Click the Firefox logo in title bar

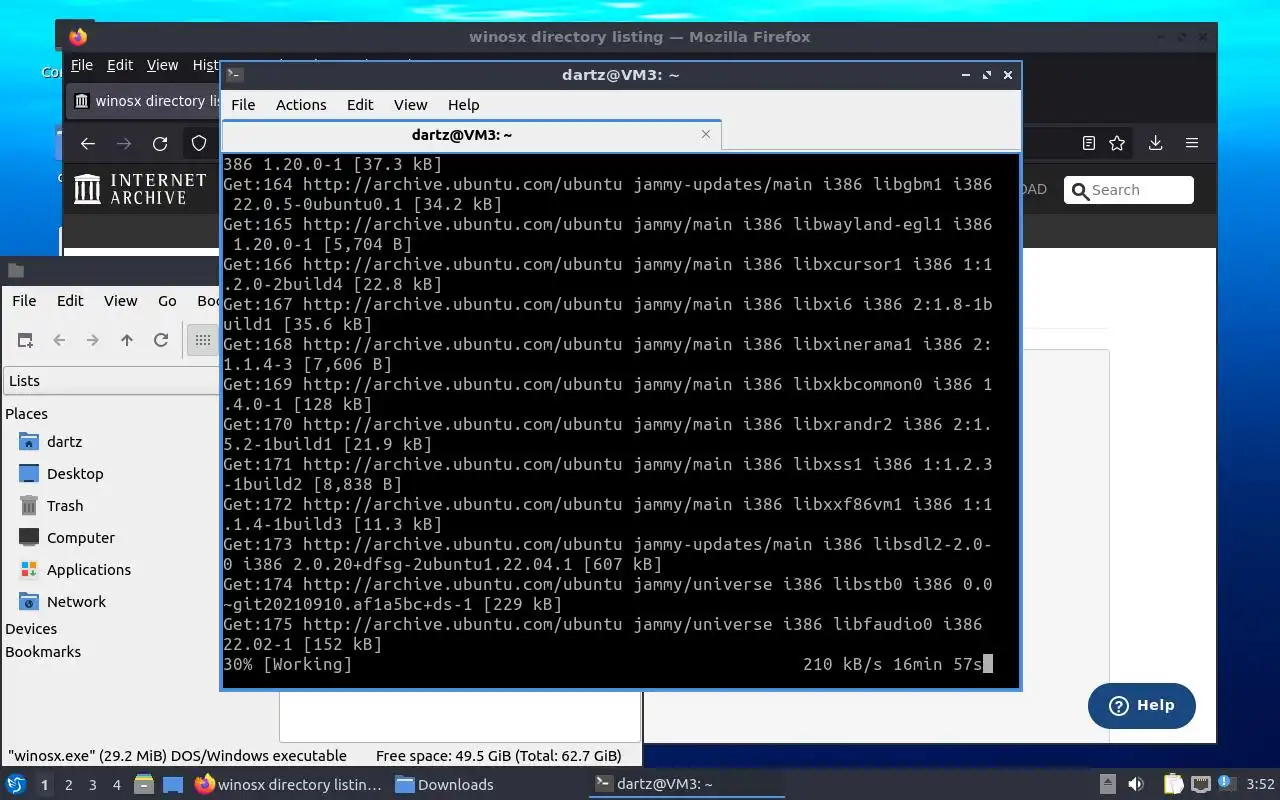(x=78, y=37)
